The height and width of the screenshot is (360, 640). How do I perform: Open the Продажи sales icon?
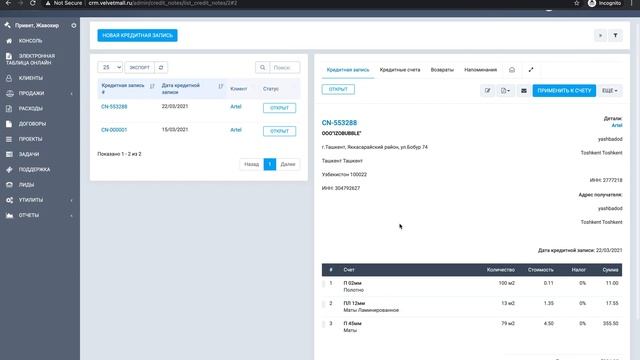click(x=9, y=93)
